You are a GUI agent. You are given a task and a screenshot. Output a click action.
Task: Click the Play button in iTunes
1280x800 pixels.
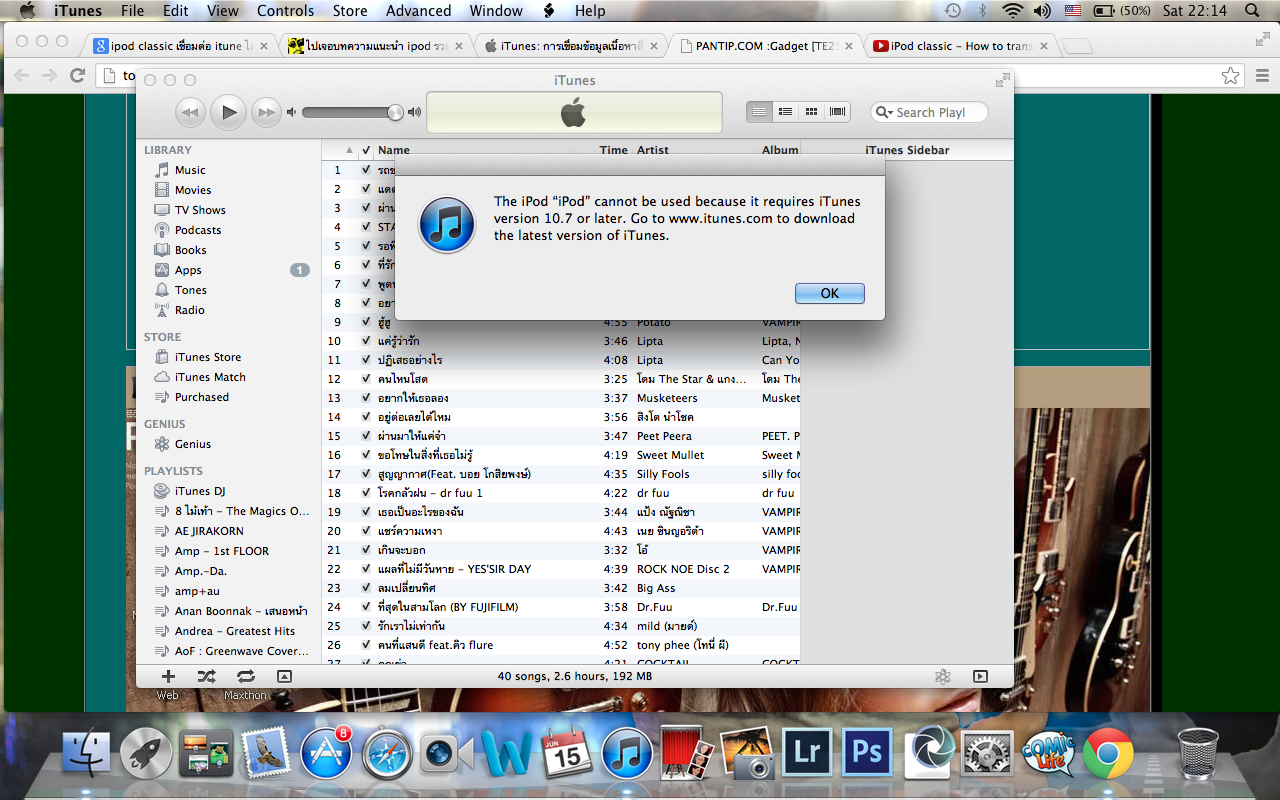tap(229, 112)
